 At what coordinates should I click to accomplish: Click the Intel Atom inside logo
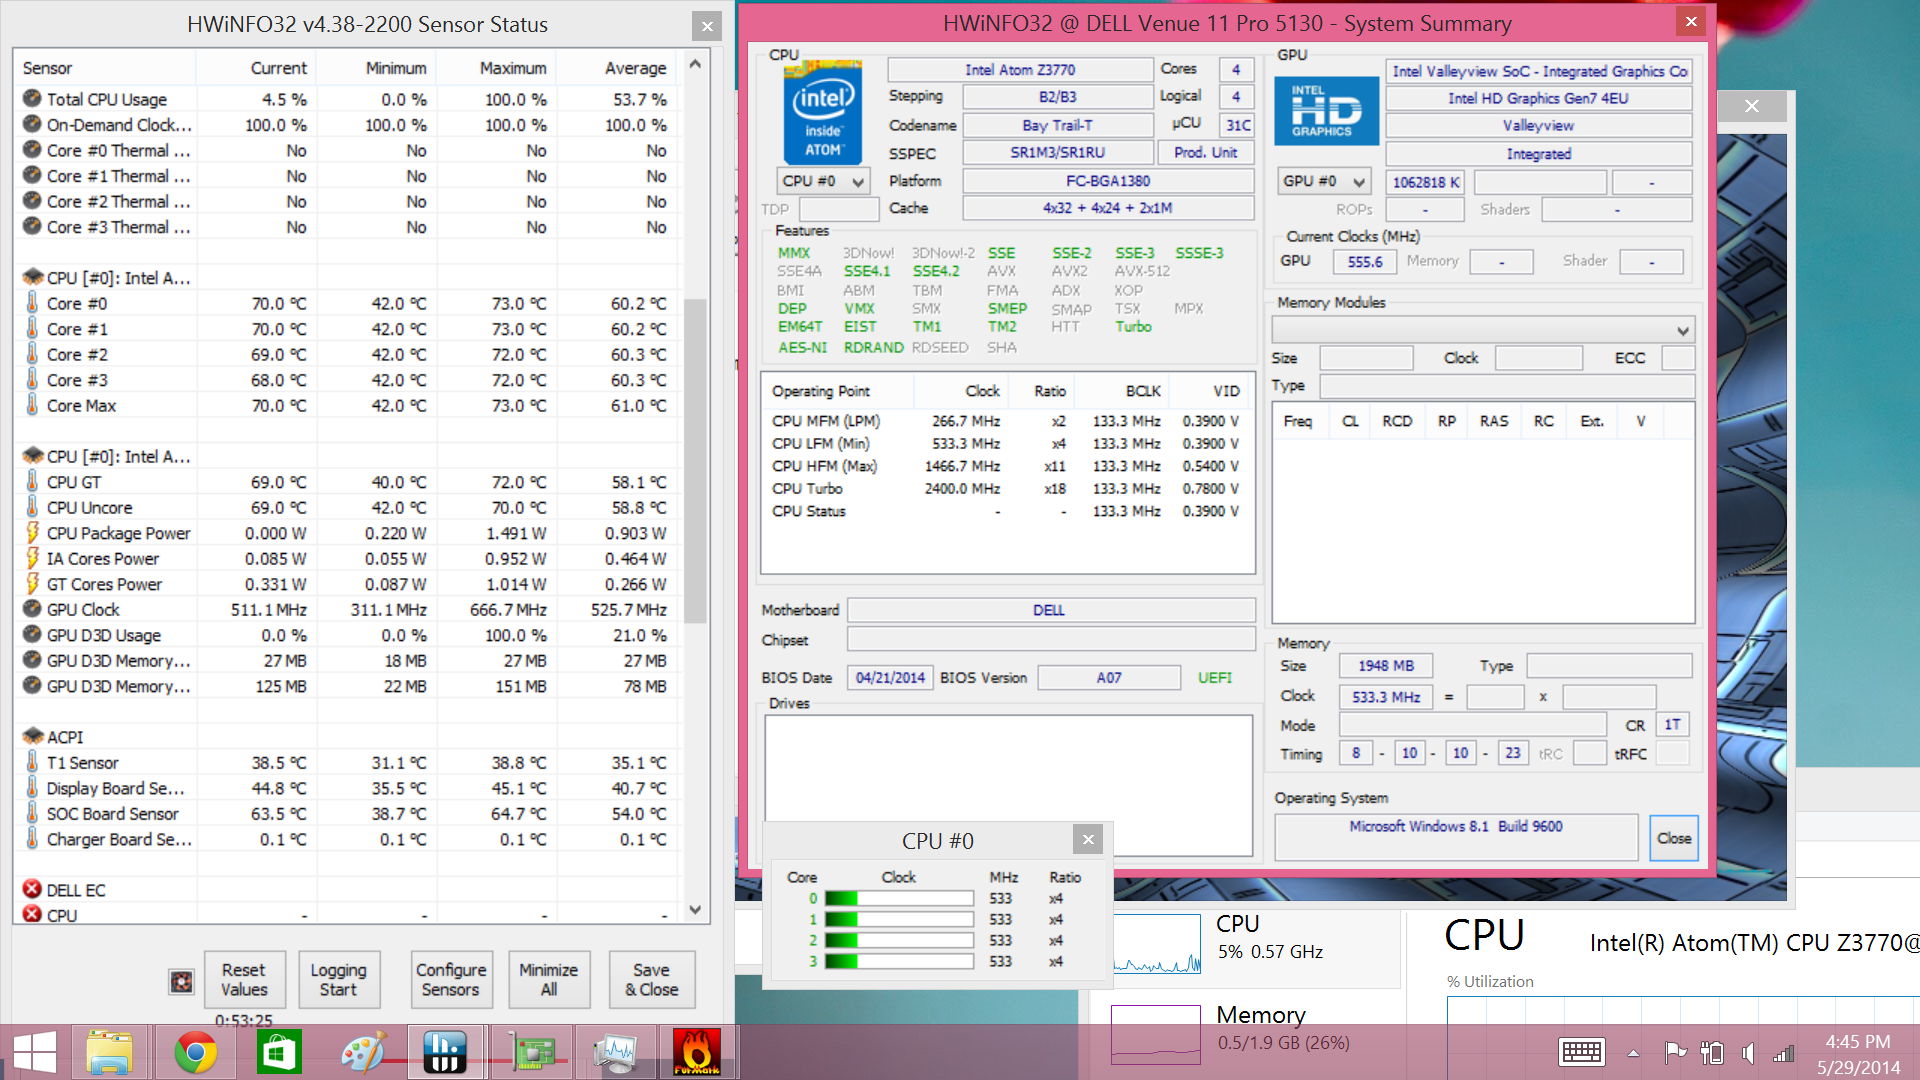coord(823,112)
